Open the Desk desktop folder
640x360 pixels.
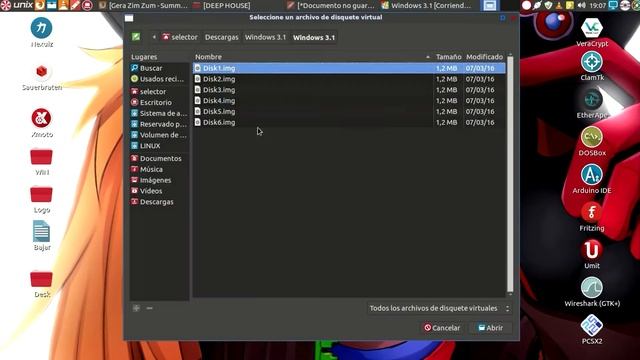42,284
